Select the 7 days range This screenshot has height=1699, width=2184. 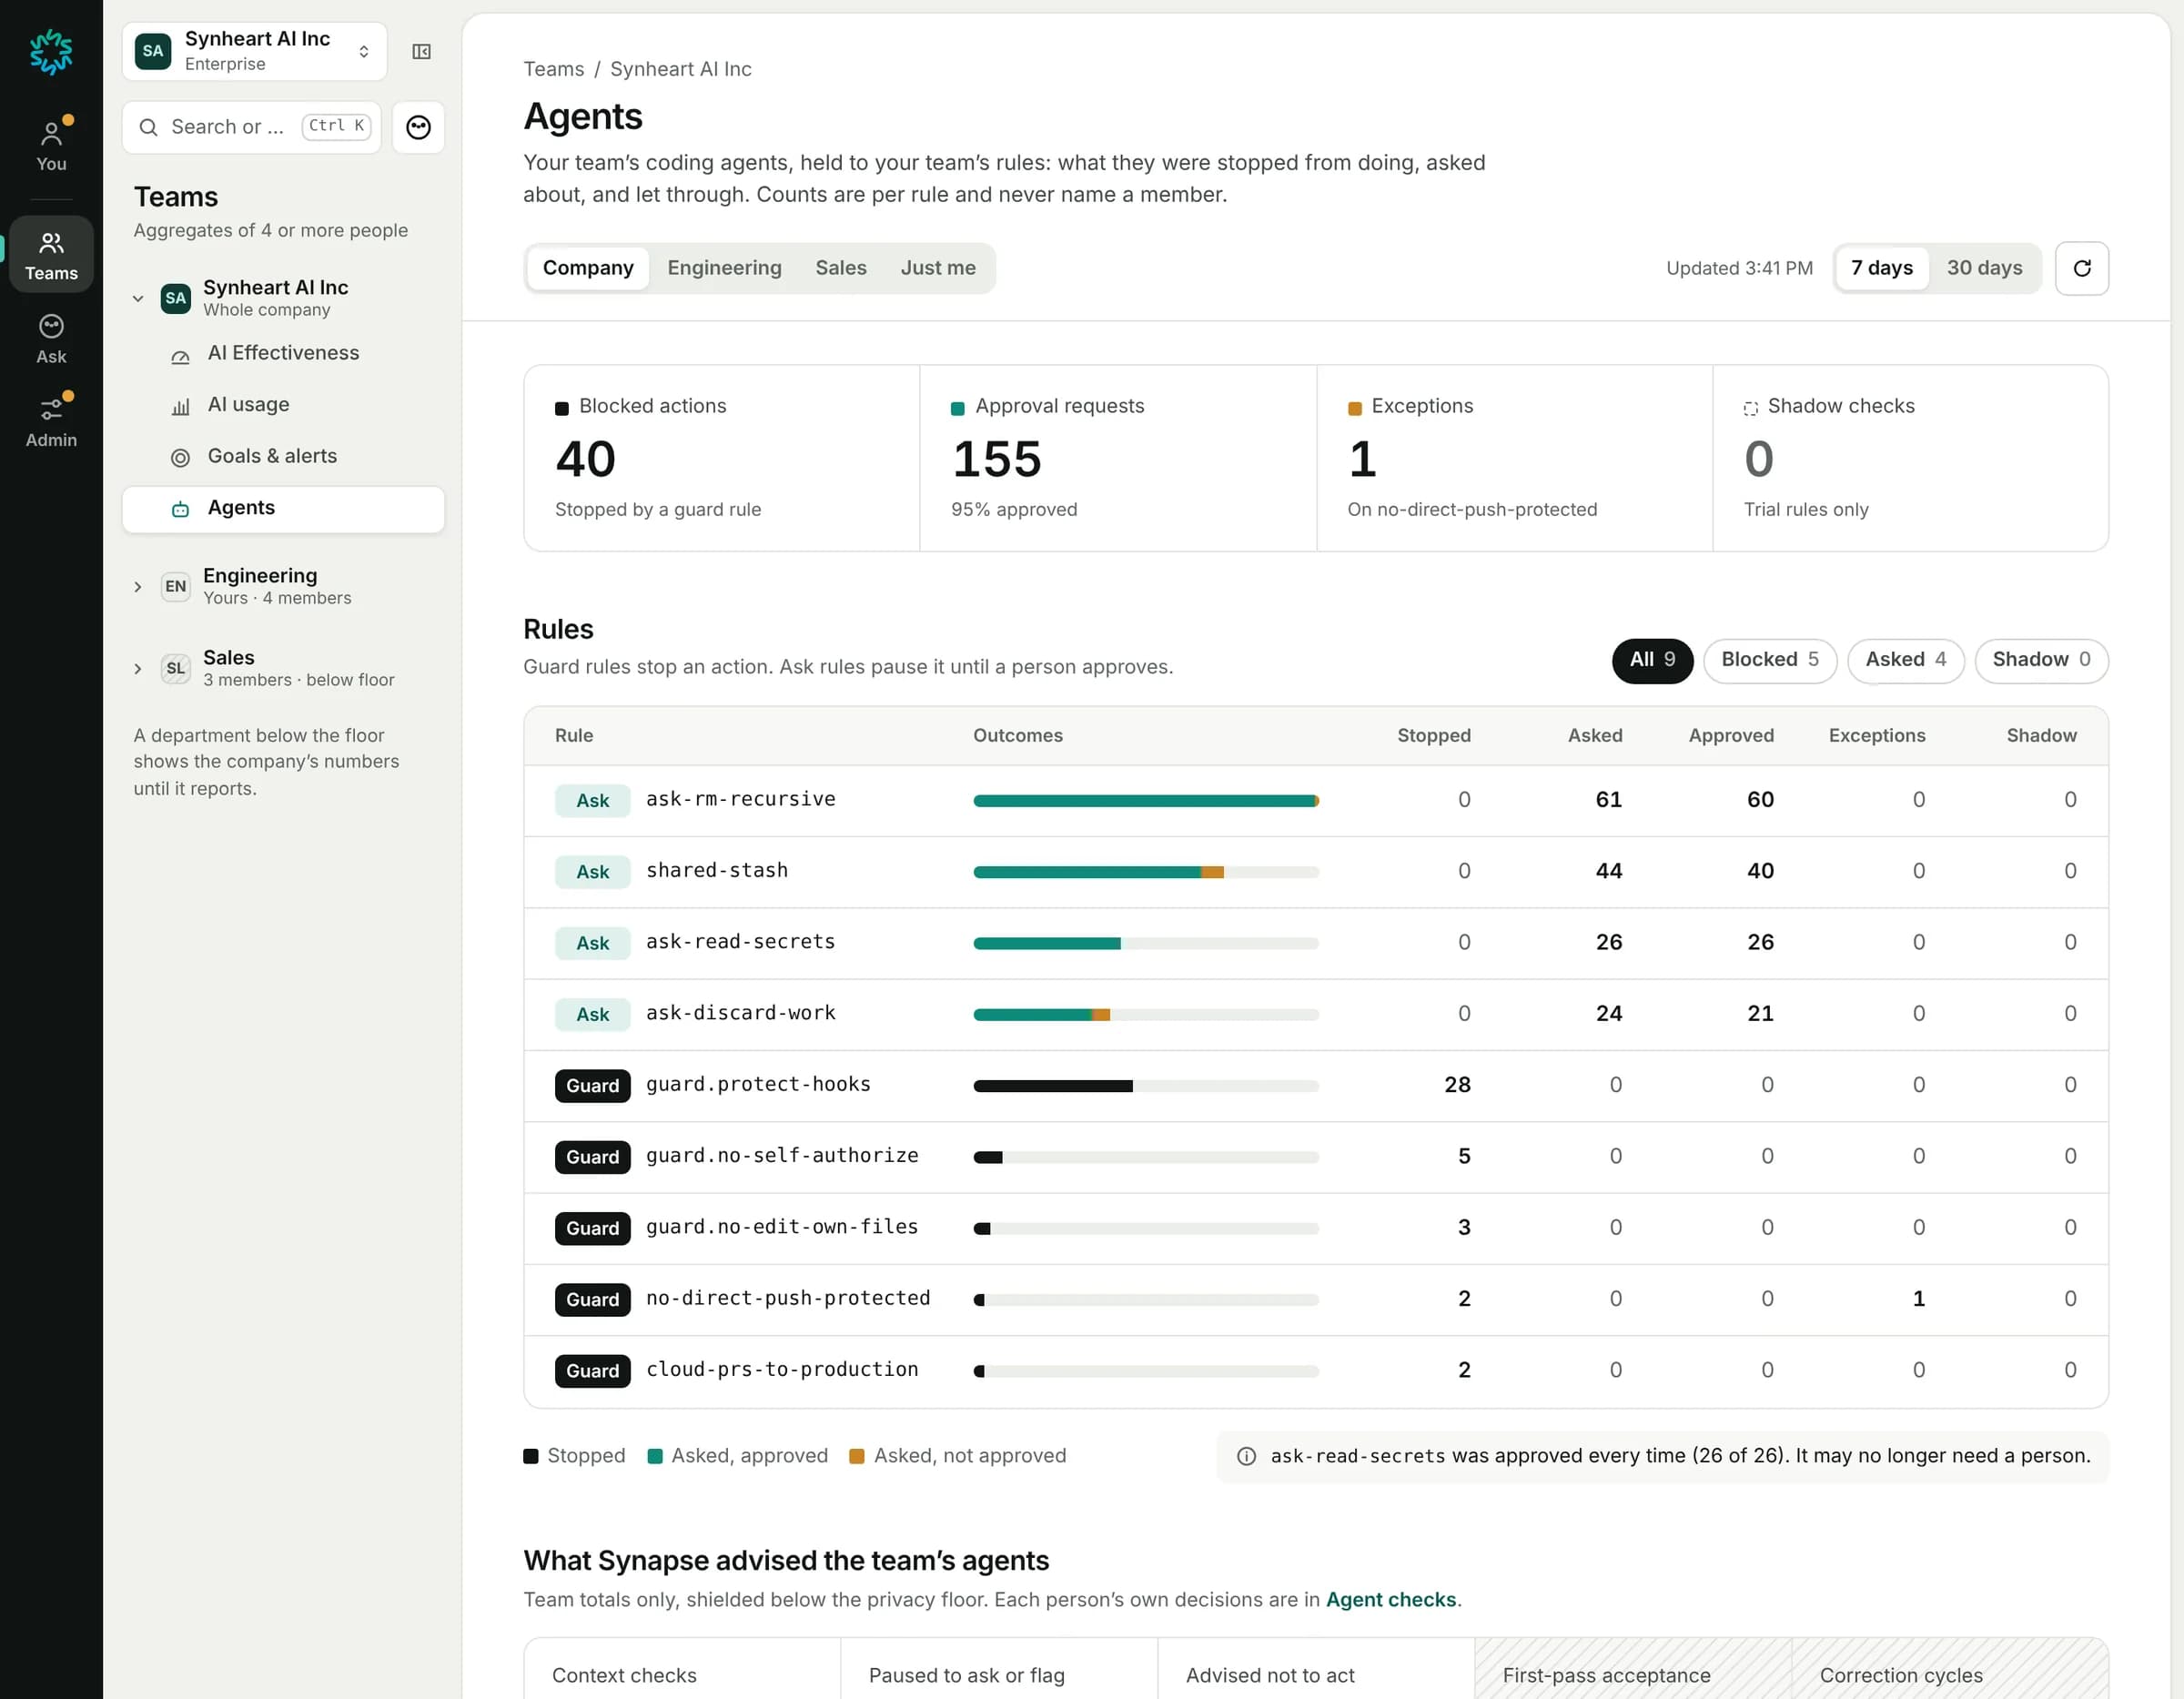(1881, 268)
